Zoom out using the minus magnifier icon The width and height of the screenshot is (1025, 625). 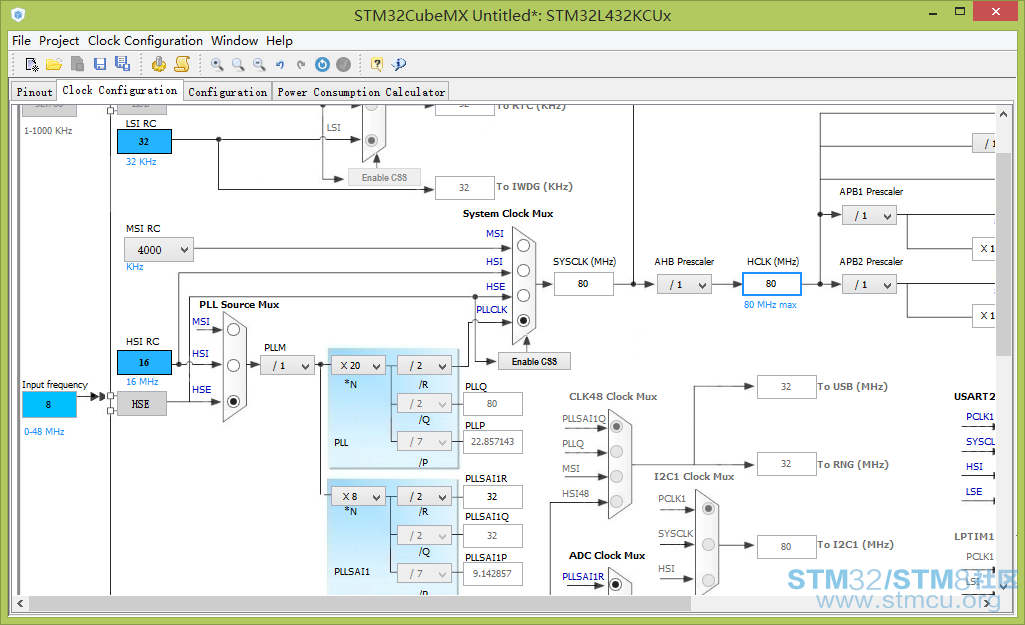point(260,64)
